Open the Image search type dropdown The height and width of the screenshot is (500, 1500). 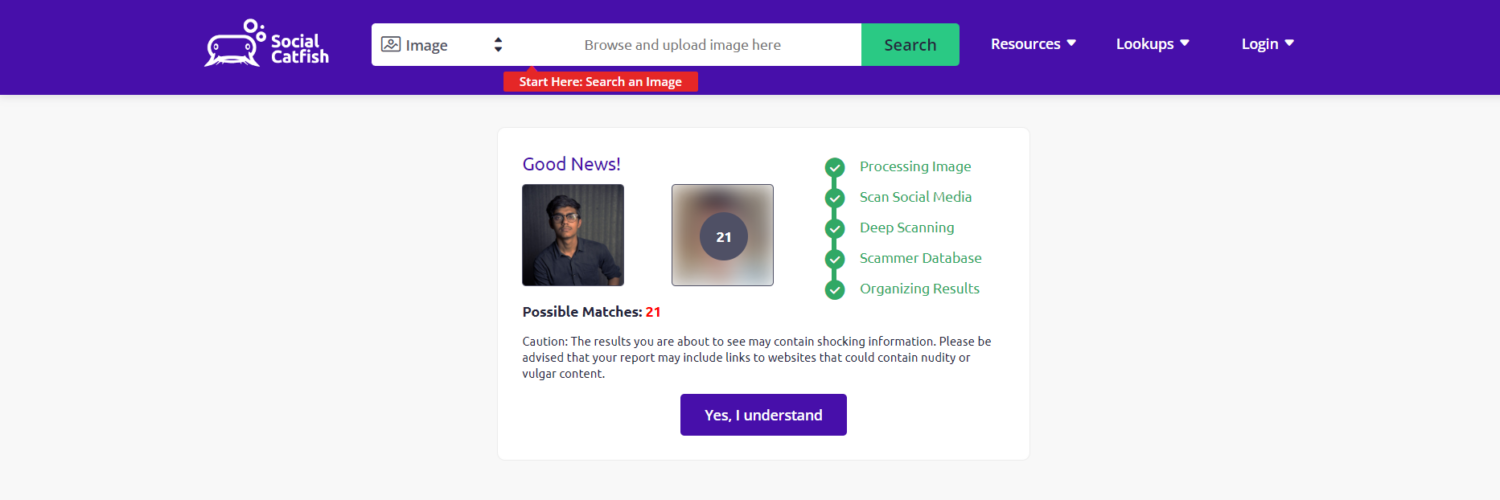(442, 44)
